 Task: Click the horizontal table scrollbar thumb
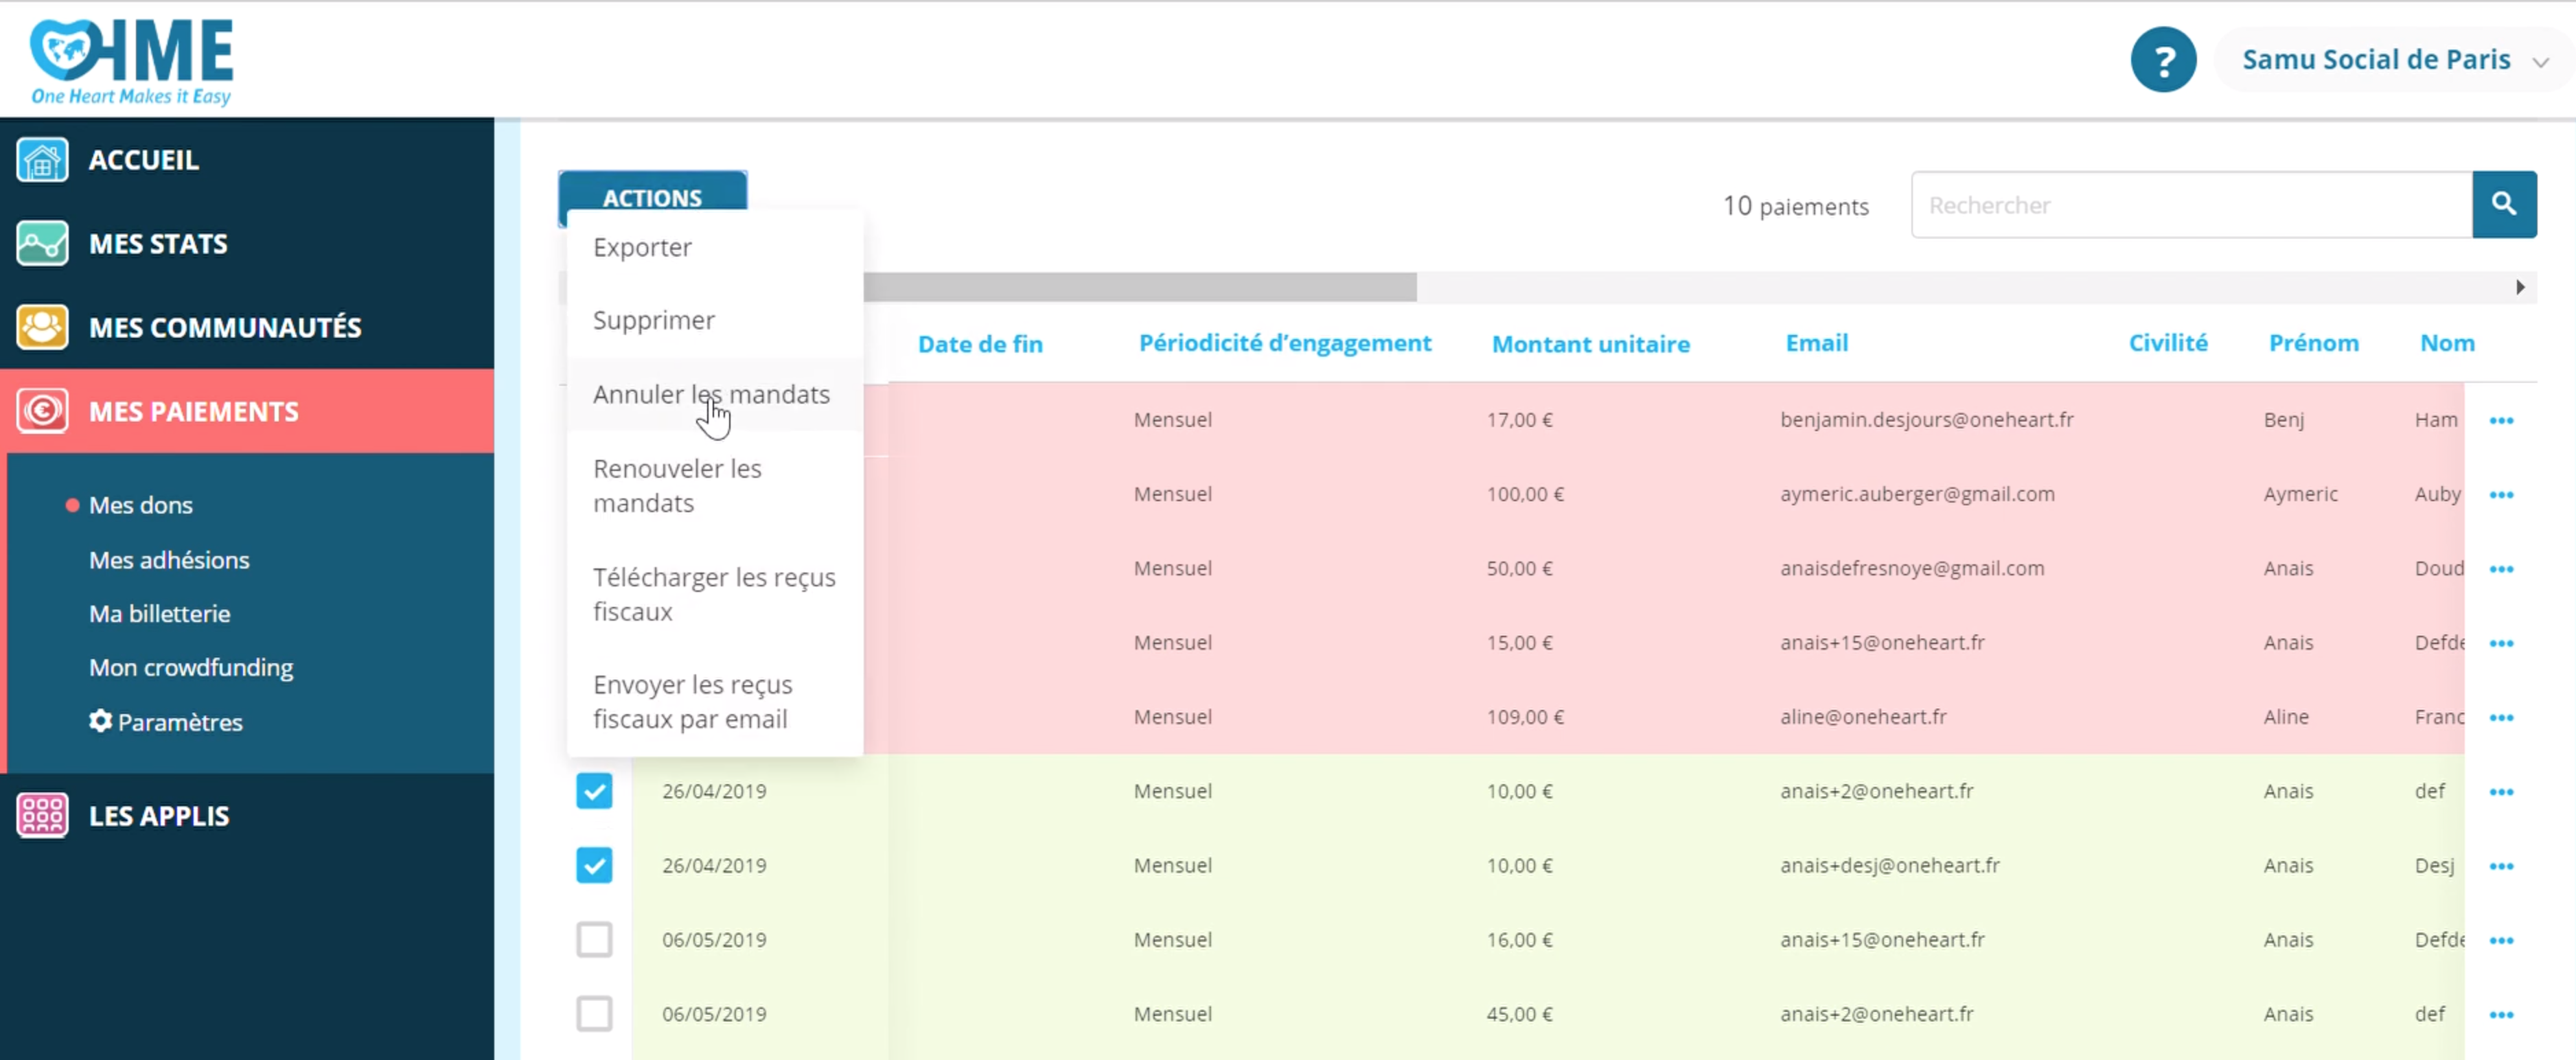point(1139,288)
